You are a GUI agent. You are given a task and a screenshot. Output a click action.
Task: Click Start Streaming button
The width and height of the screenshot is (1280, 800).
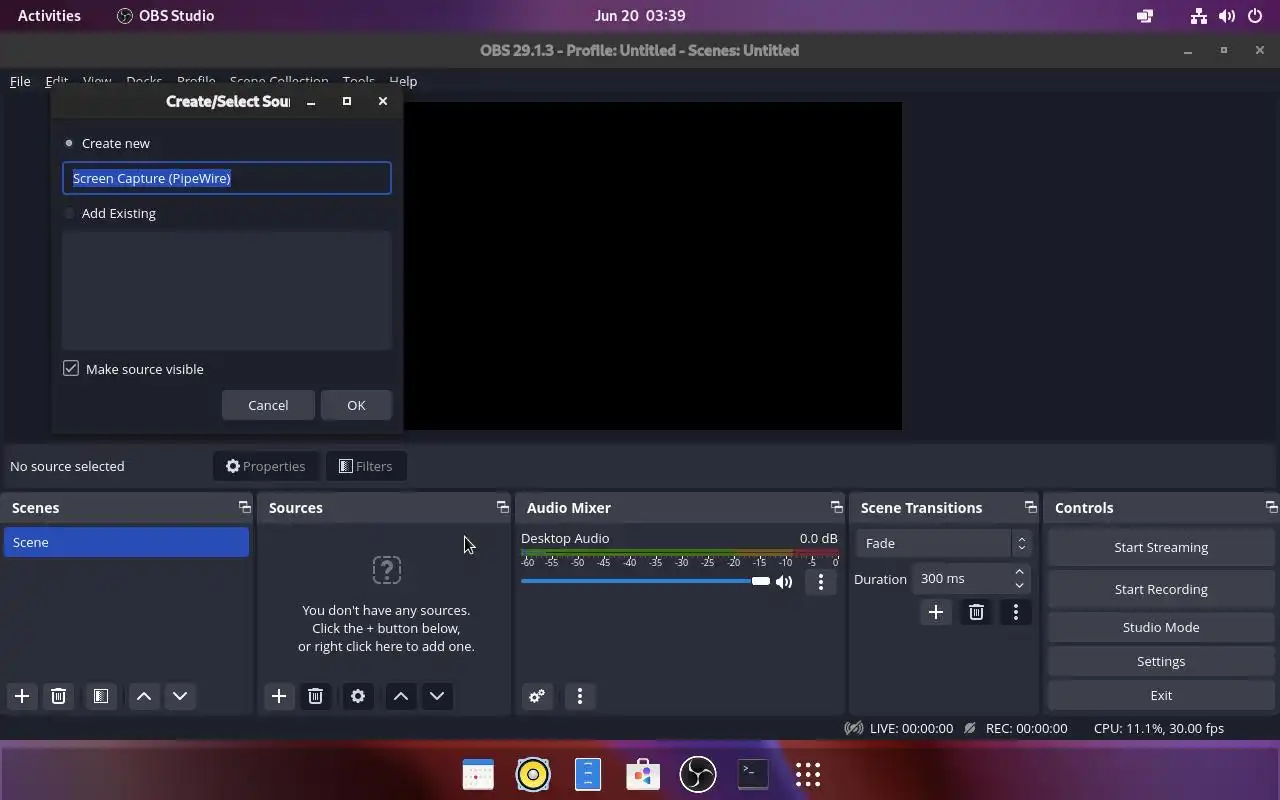coord(1161,547)
